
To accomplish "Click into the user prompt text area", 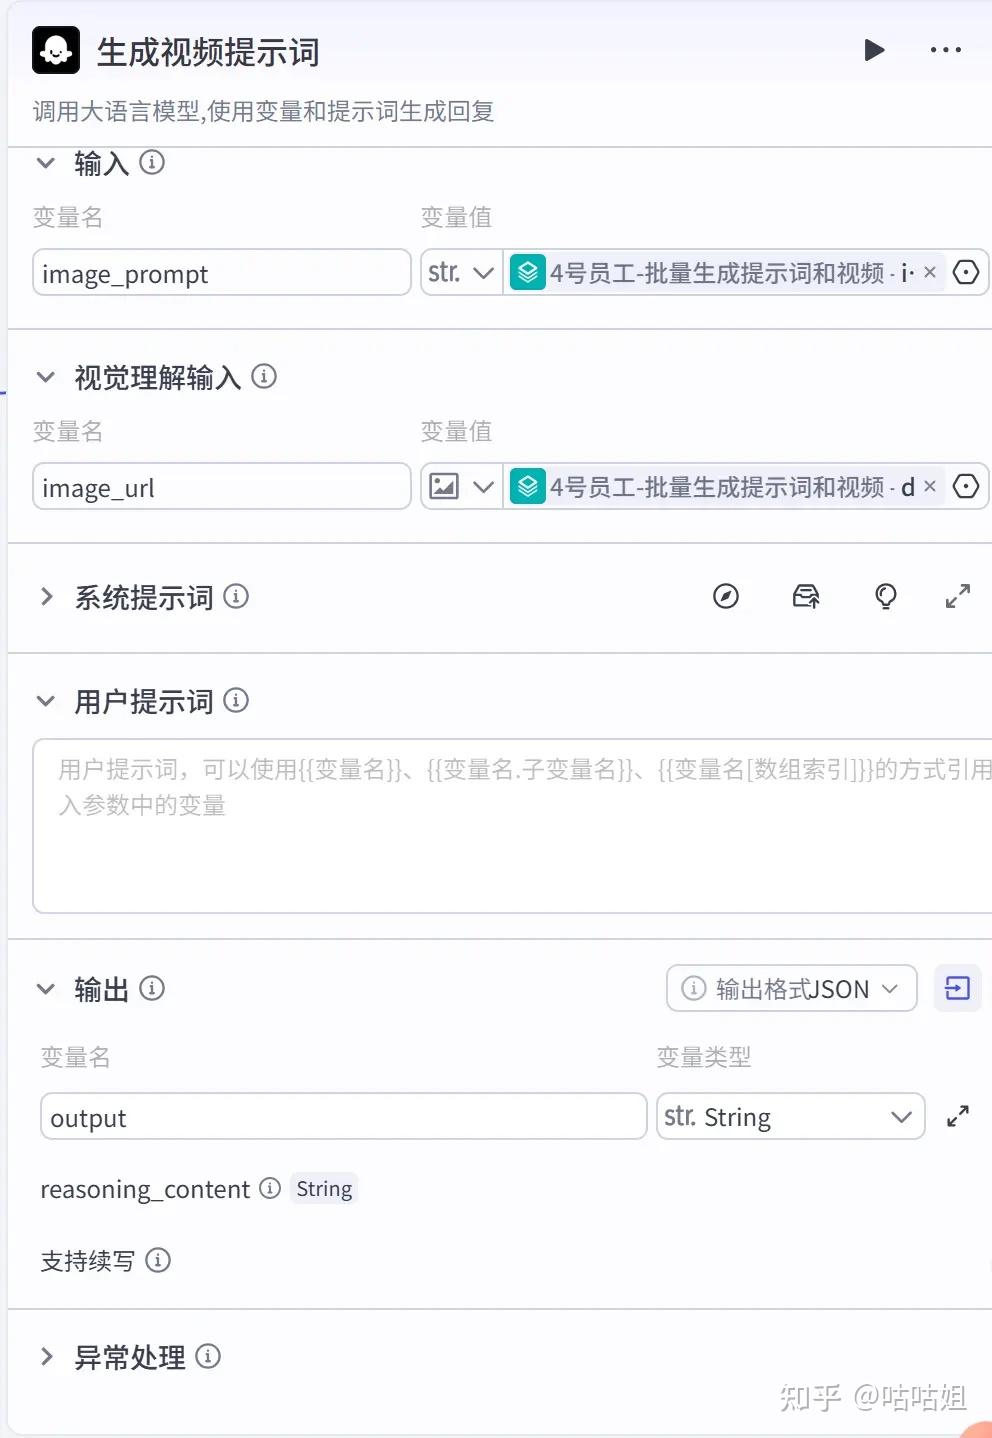I will [x=510, y=840].
